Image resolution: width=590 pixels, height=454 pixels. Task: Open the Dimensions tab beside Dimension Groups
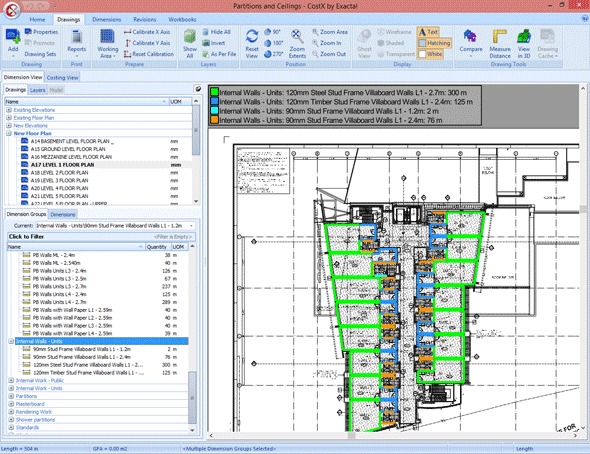[63, 214]
